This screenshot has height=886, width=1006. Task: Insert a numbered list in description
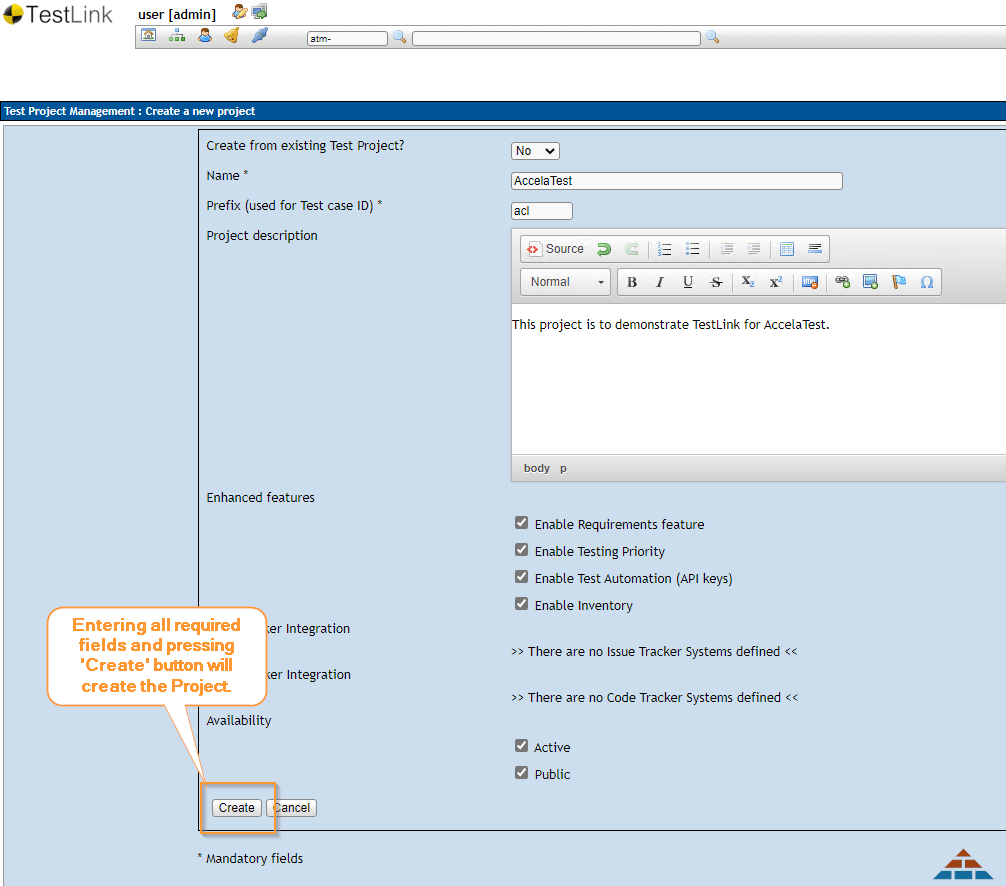(x=664, y=249)
